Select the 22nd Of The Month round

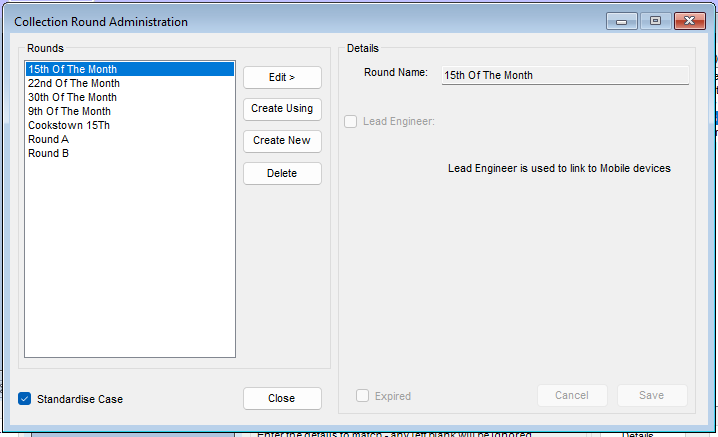[x=130, y=83]
